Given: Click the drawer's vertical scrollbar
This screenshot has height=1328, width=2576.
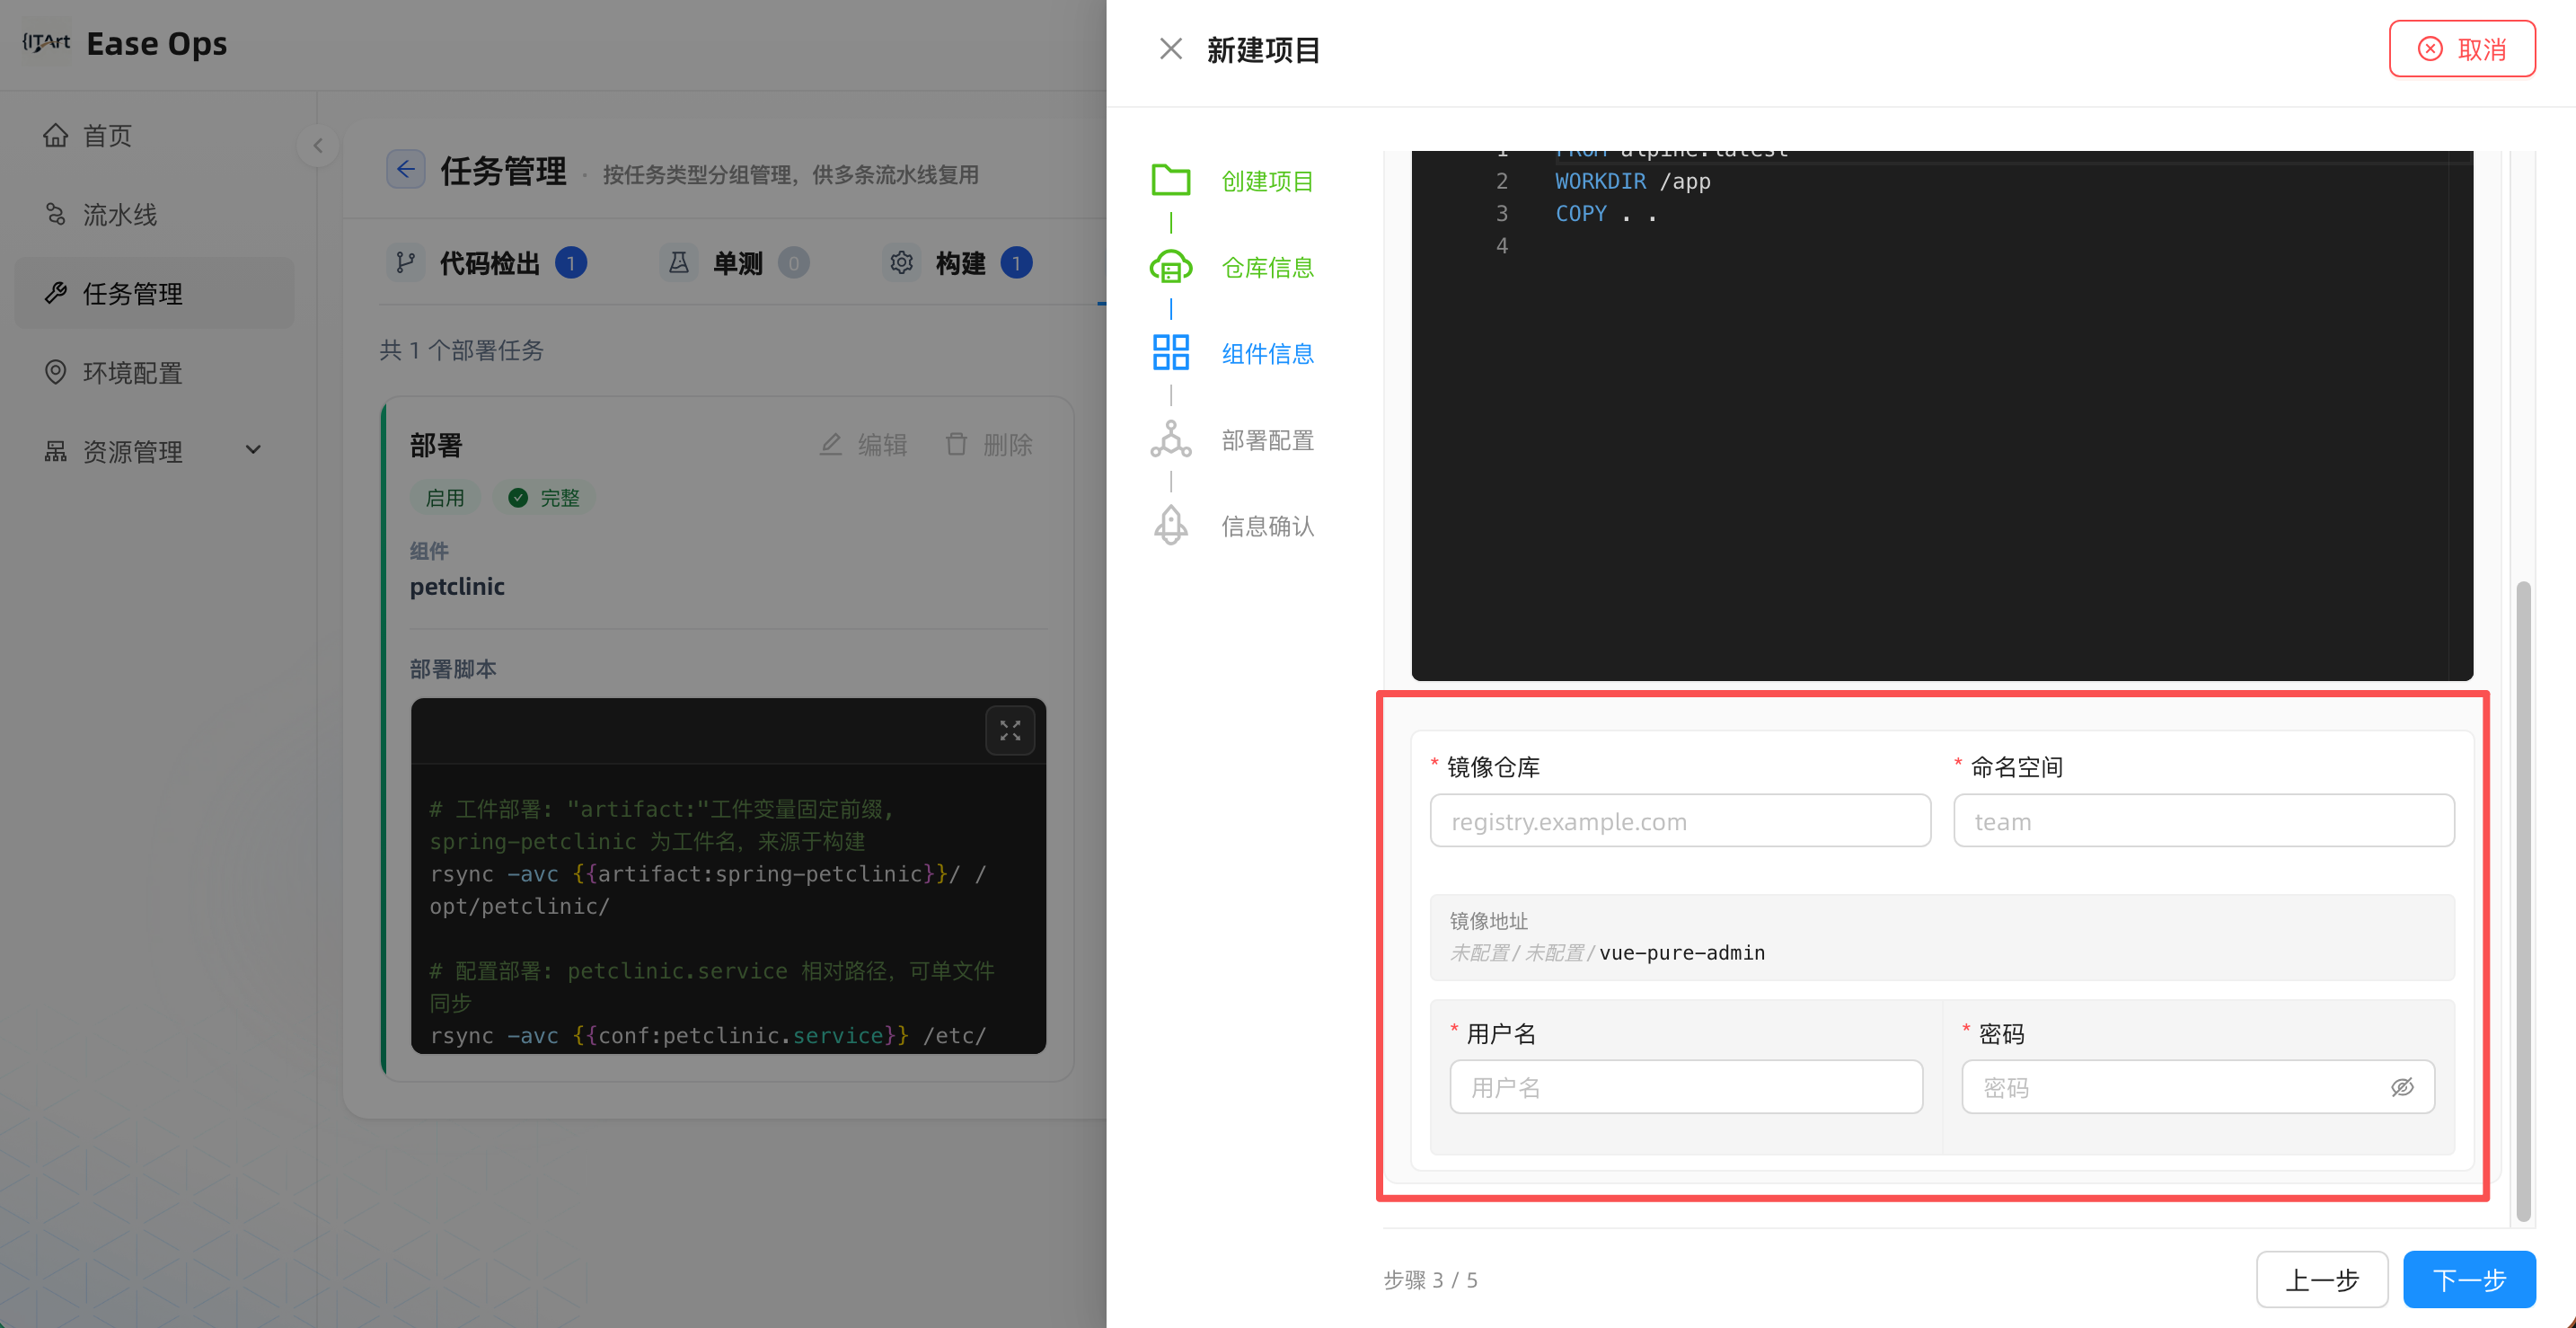Looking at the screenshot, I should pyautogui.click(x=2523, y=900).
